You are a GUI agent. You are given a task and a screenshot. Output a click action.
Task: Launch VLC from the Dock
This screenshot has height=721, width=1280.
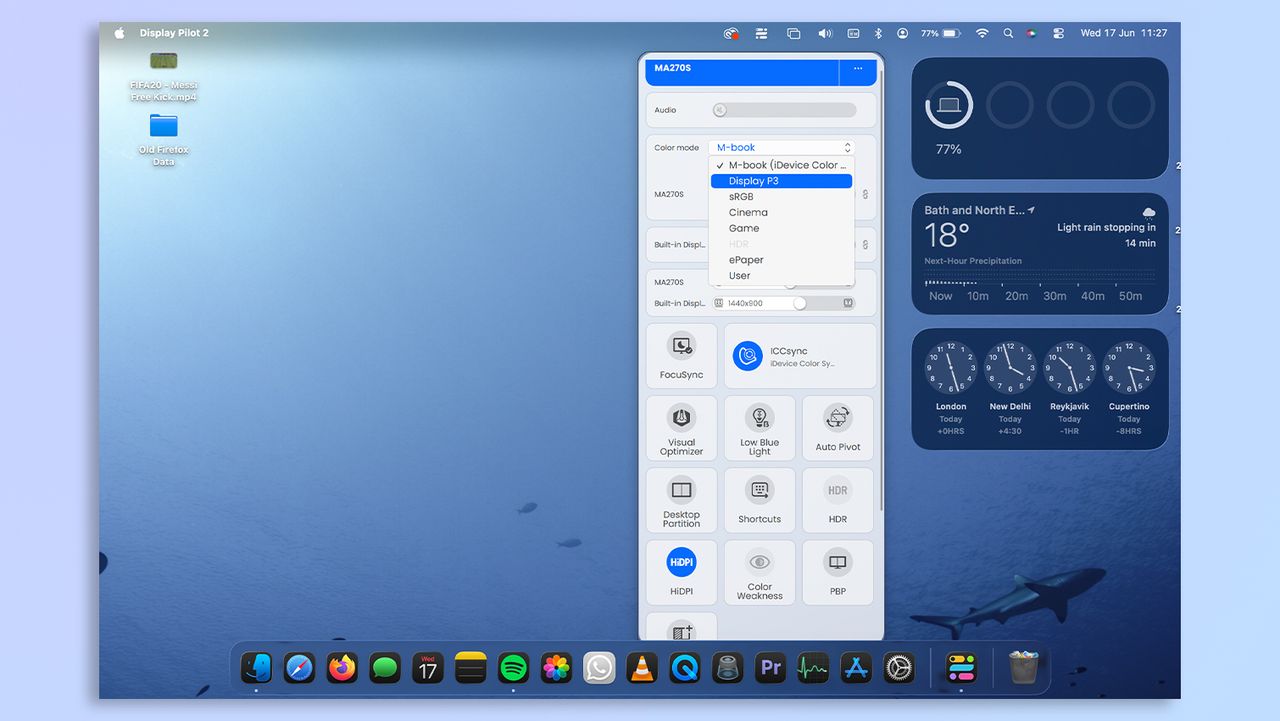point(642,667)
